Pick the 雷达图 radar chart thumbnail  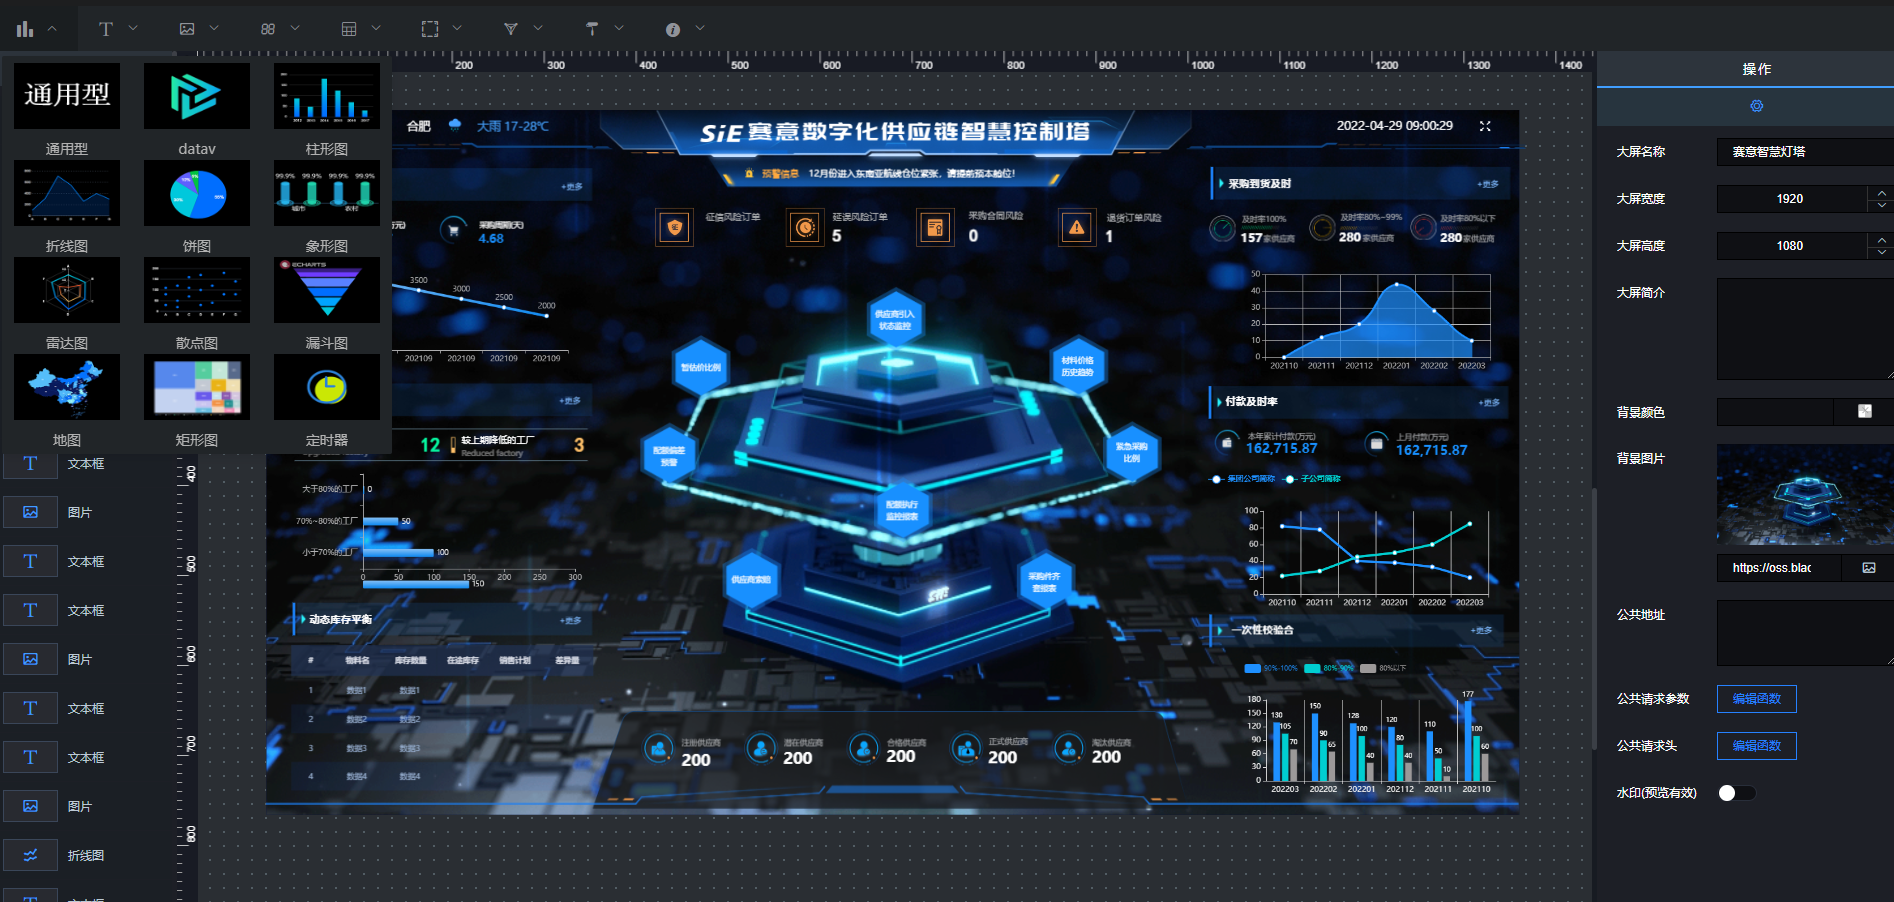67,290
